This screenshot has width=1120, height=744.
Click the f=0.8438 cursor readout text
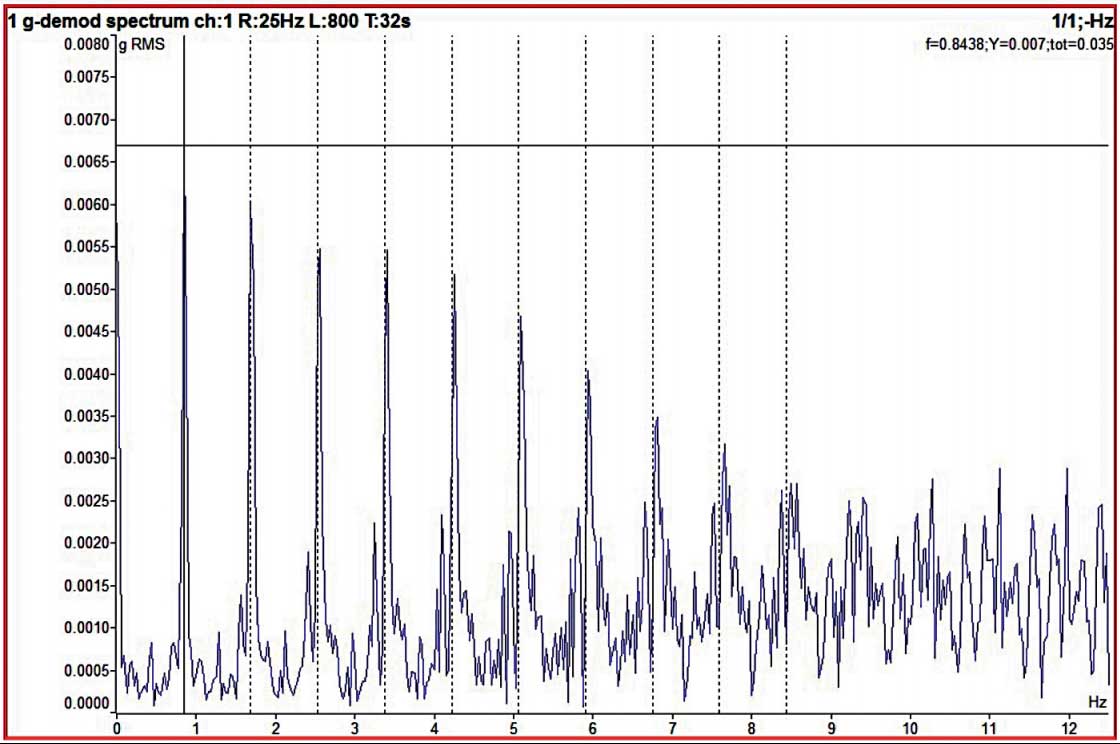[x=1019, y=44]
